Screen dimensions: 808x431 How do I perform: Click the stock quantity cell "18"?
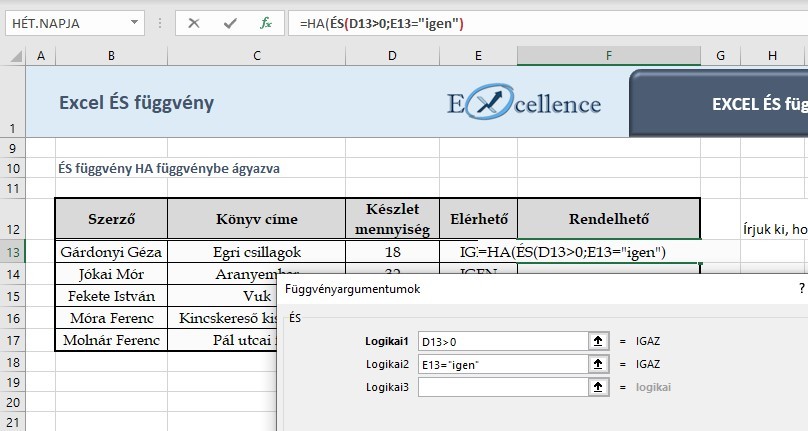click(392, 252)
